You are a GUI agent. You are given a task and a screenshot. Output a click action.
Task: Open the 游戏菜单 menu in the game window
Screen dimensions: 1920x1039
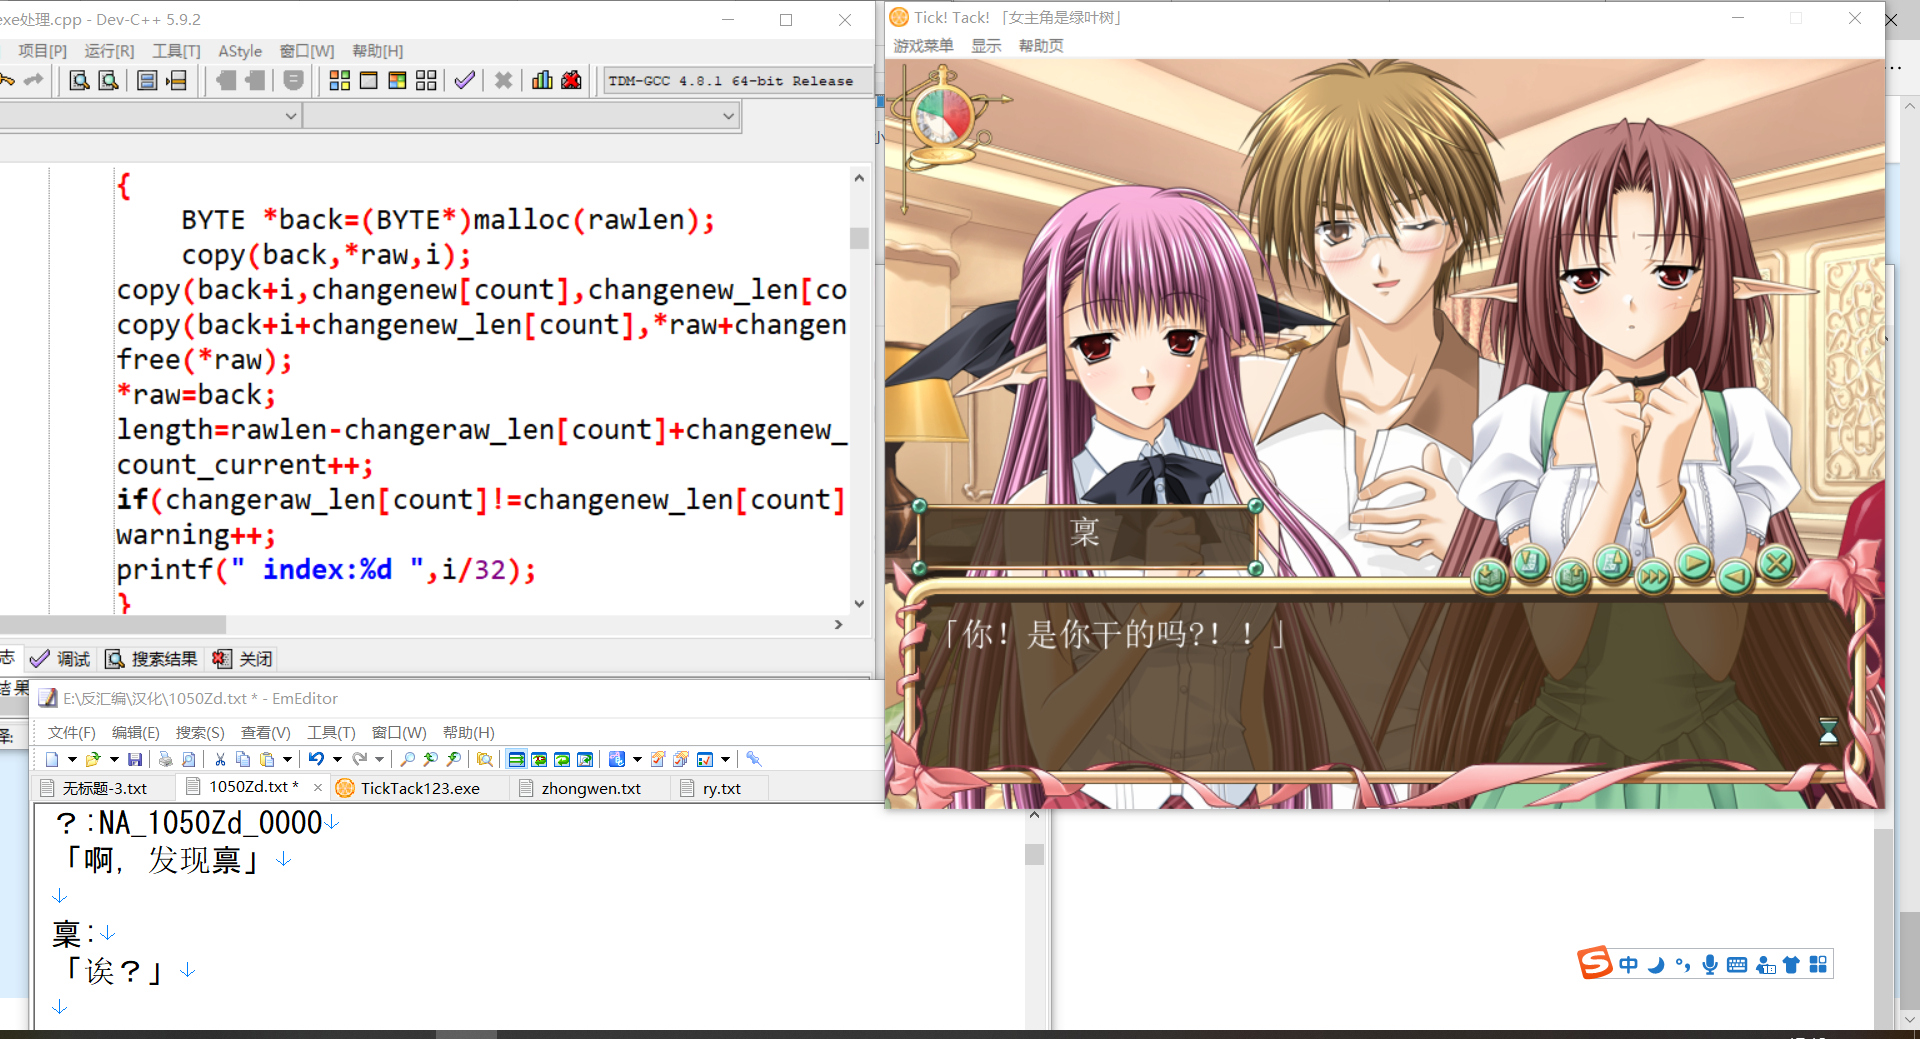(x=923, y=46)
